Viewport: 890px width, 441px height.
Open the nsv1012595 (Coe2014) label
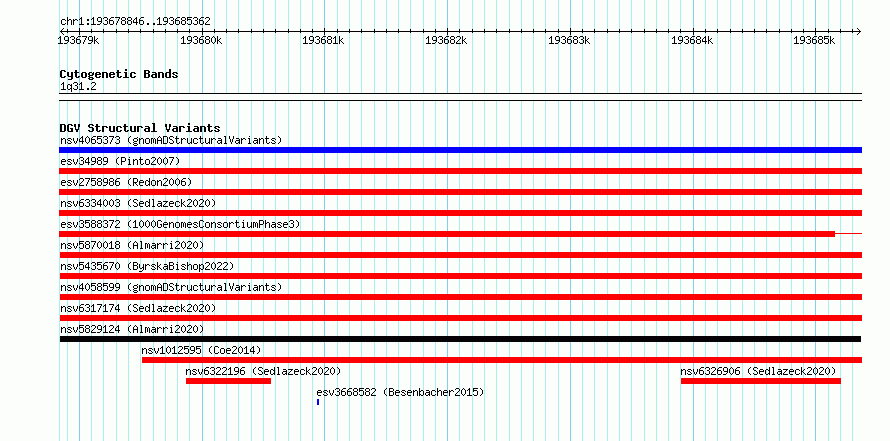pyautogui.click(x=201, y=350)
